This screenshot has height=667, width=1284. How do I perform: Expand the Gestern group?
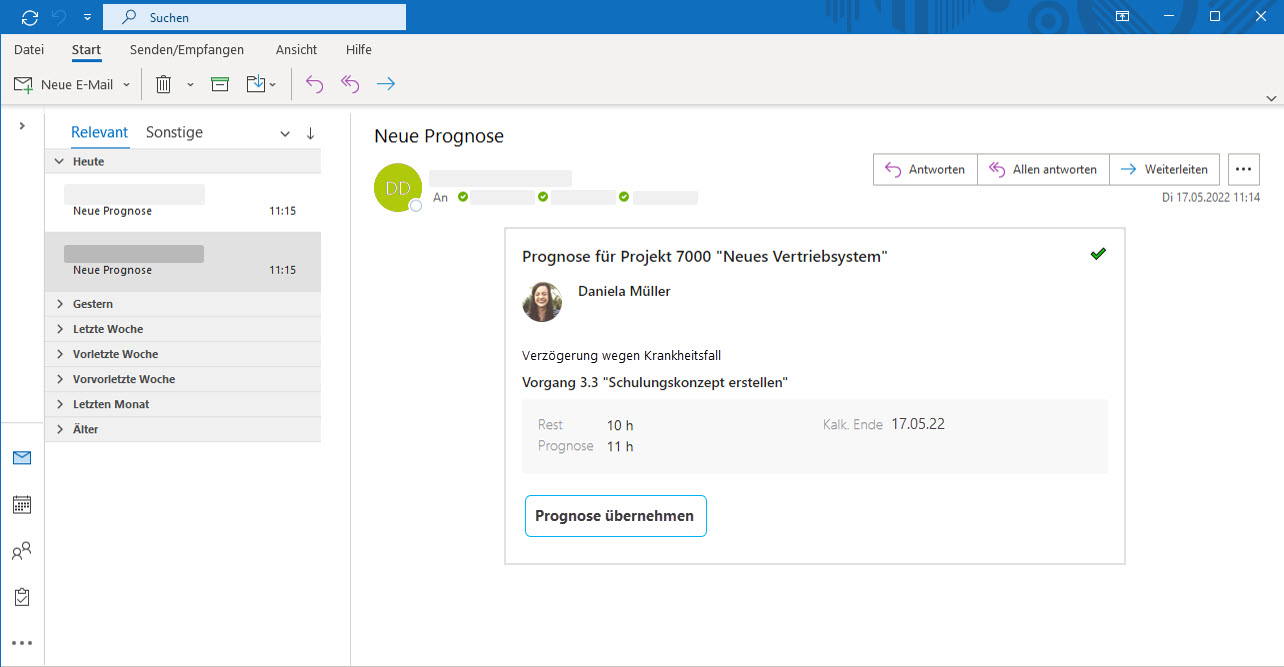(x=59, y=304)
